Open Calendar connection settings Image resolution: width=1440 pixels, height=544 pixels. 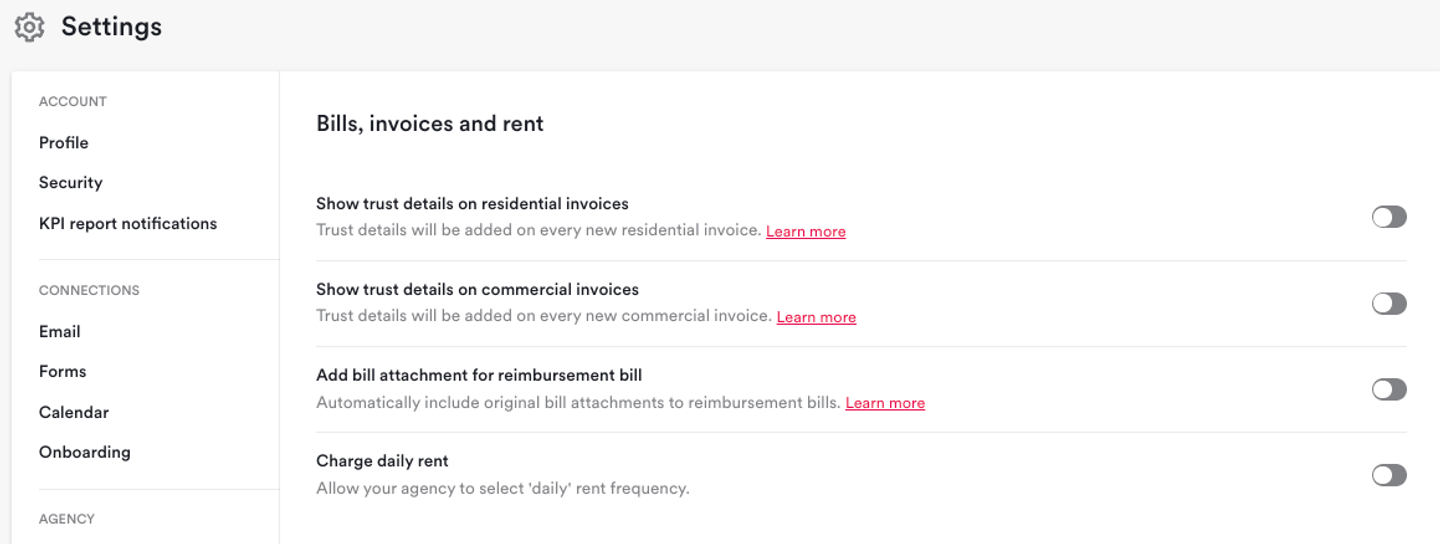[x=74, y=412]
